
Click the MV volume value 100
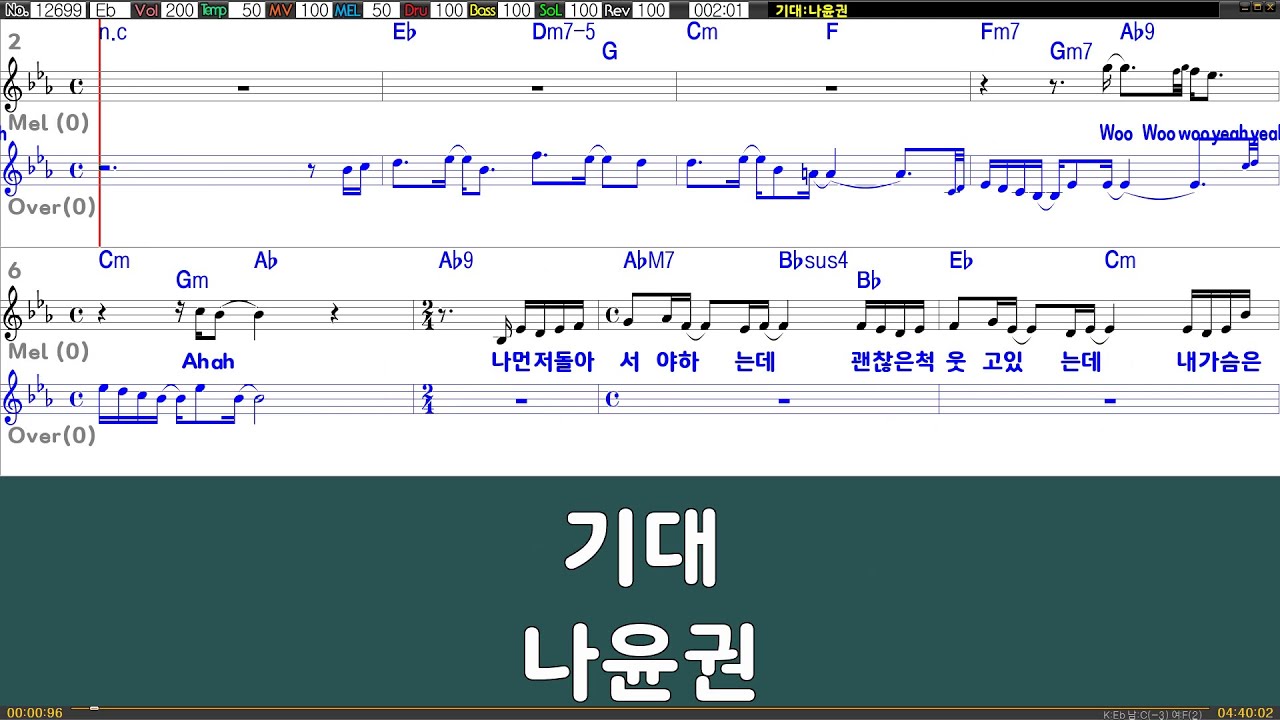[314, 10]
